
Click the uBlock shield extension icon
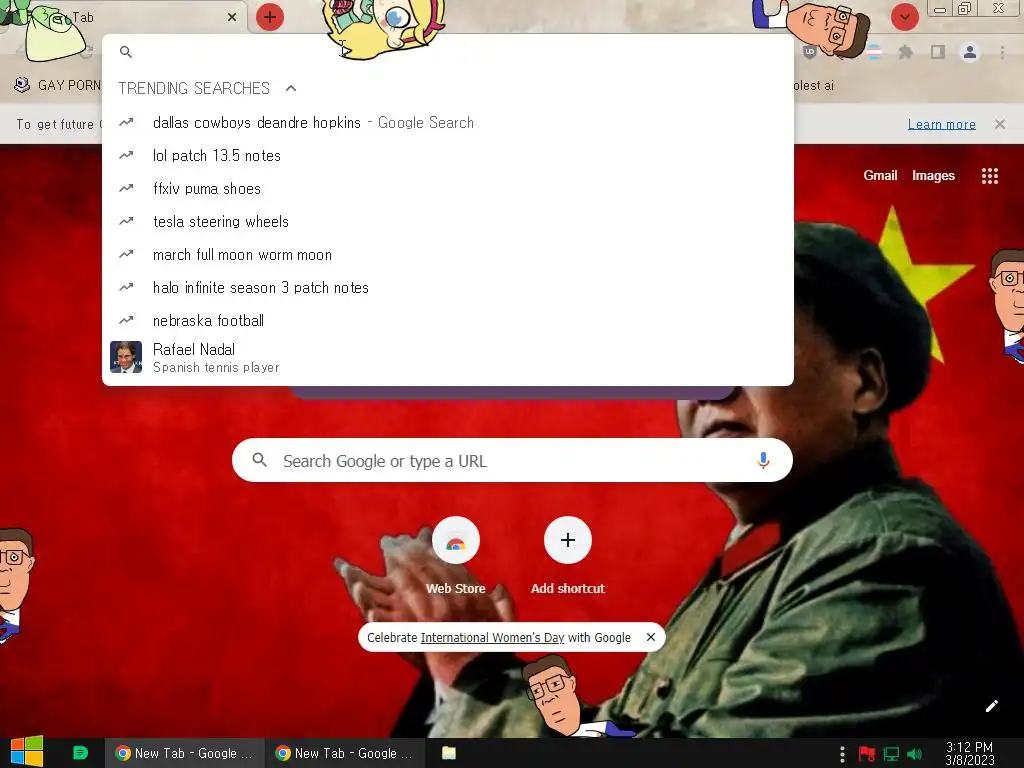click(810, 52)
